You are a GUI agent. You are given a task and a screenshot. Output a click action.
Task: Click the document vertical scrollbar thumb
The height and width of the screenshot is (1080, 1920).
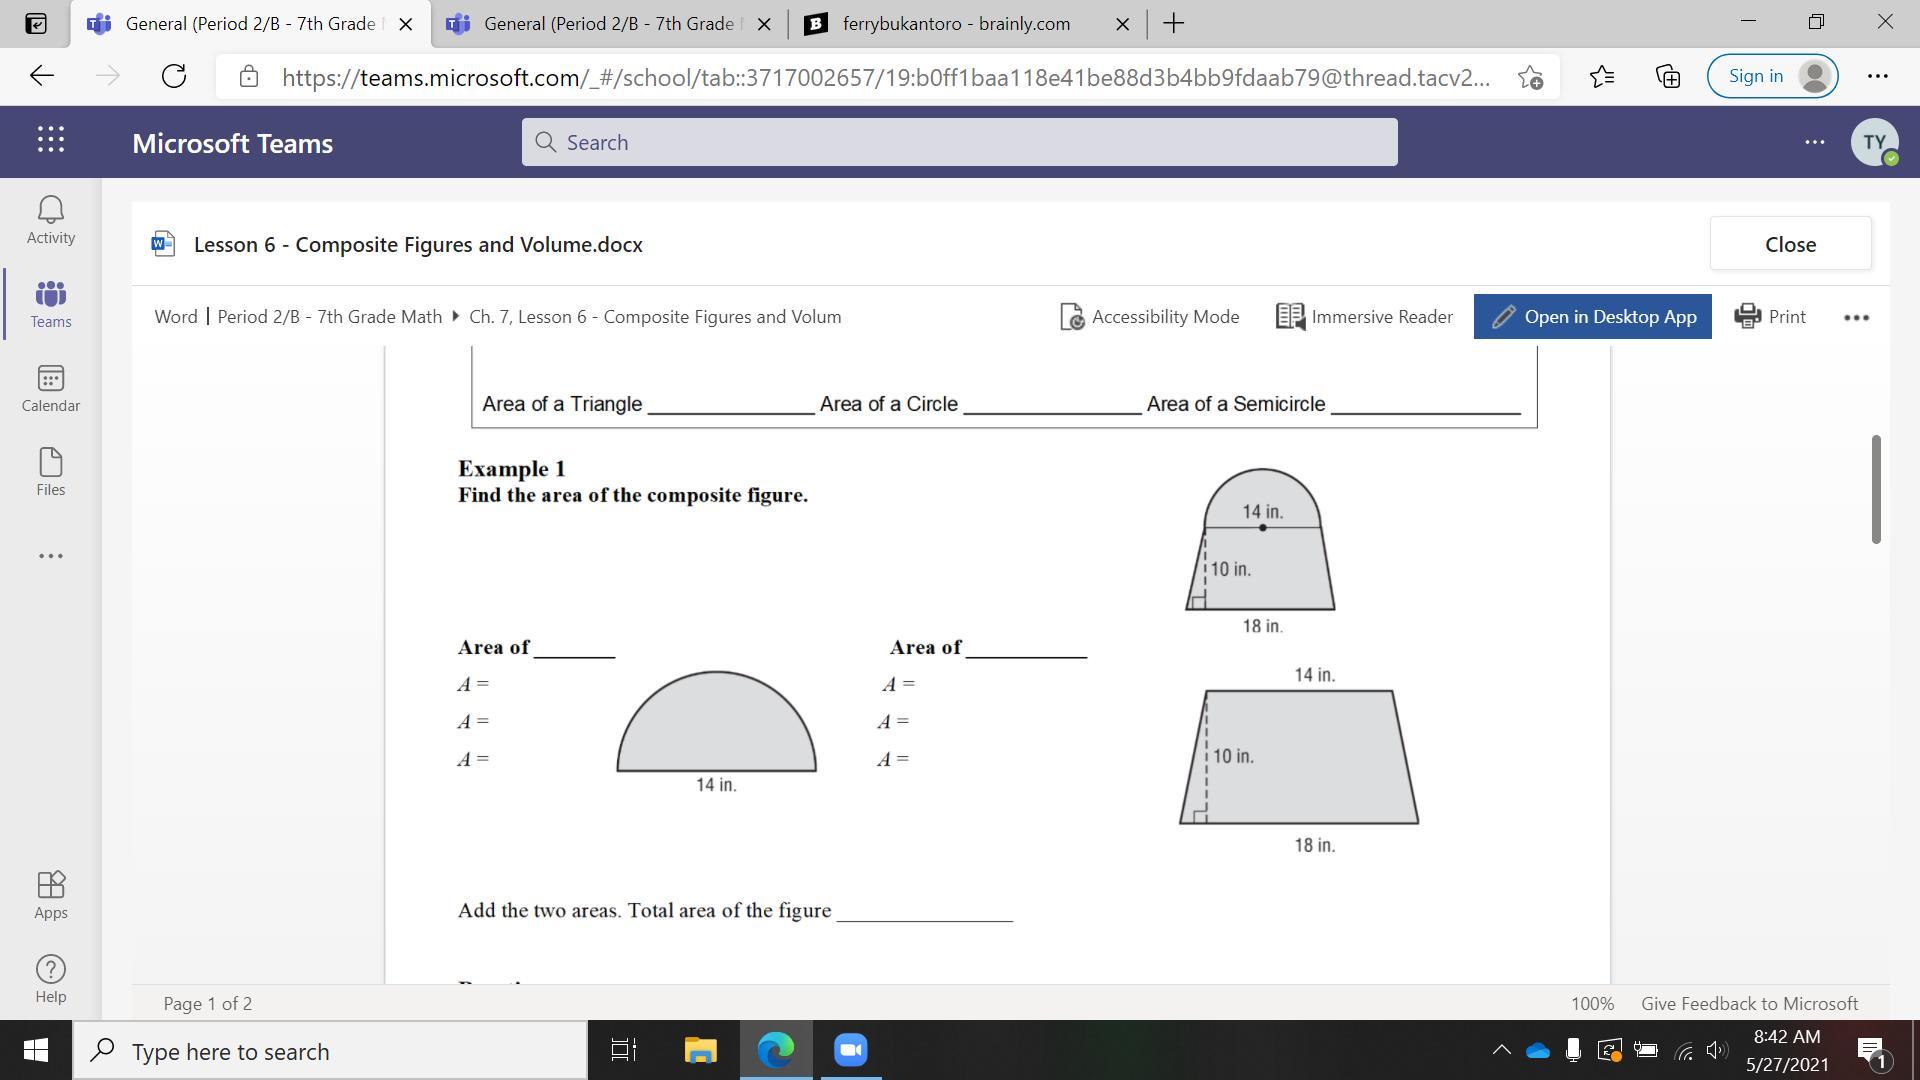[x=1875, y=489]
